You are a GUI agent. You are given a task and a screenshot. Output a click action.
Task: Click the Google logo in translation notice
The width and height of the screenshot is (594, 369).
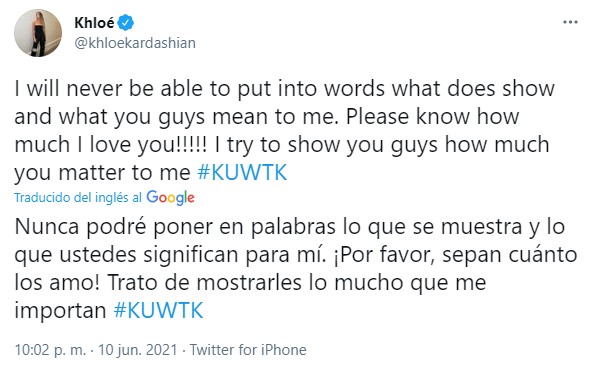pos(170,197)
